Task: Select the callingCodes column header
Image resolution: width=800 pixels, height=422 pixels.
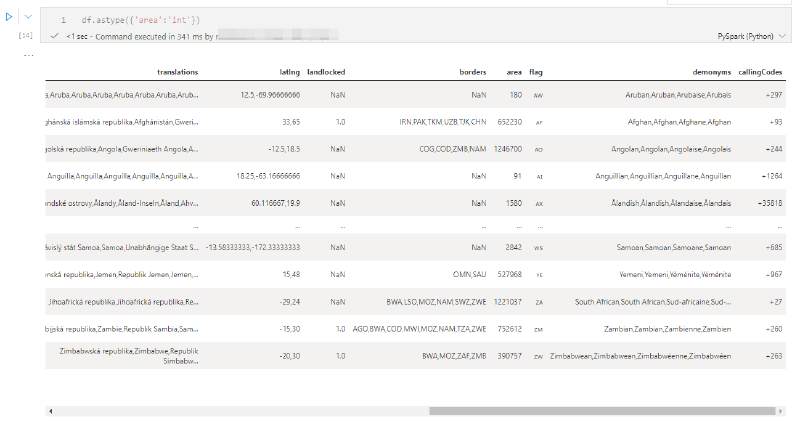Action: click(x=760, y=72)
